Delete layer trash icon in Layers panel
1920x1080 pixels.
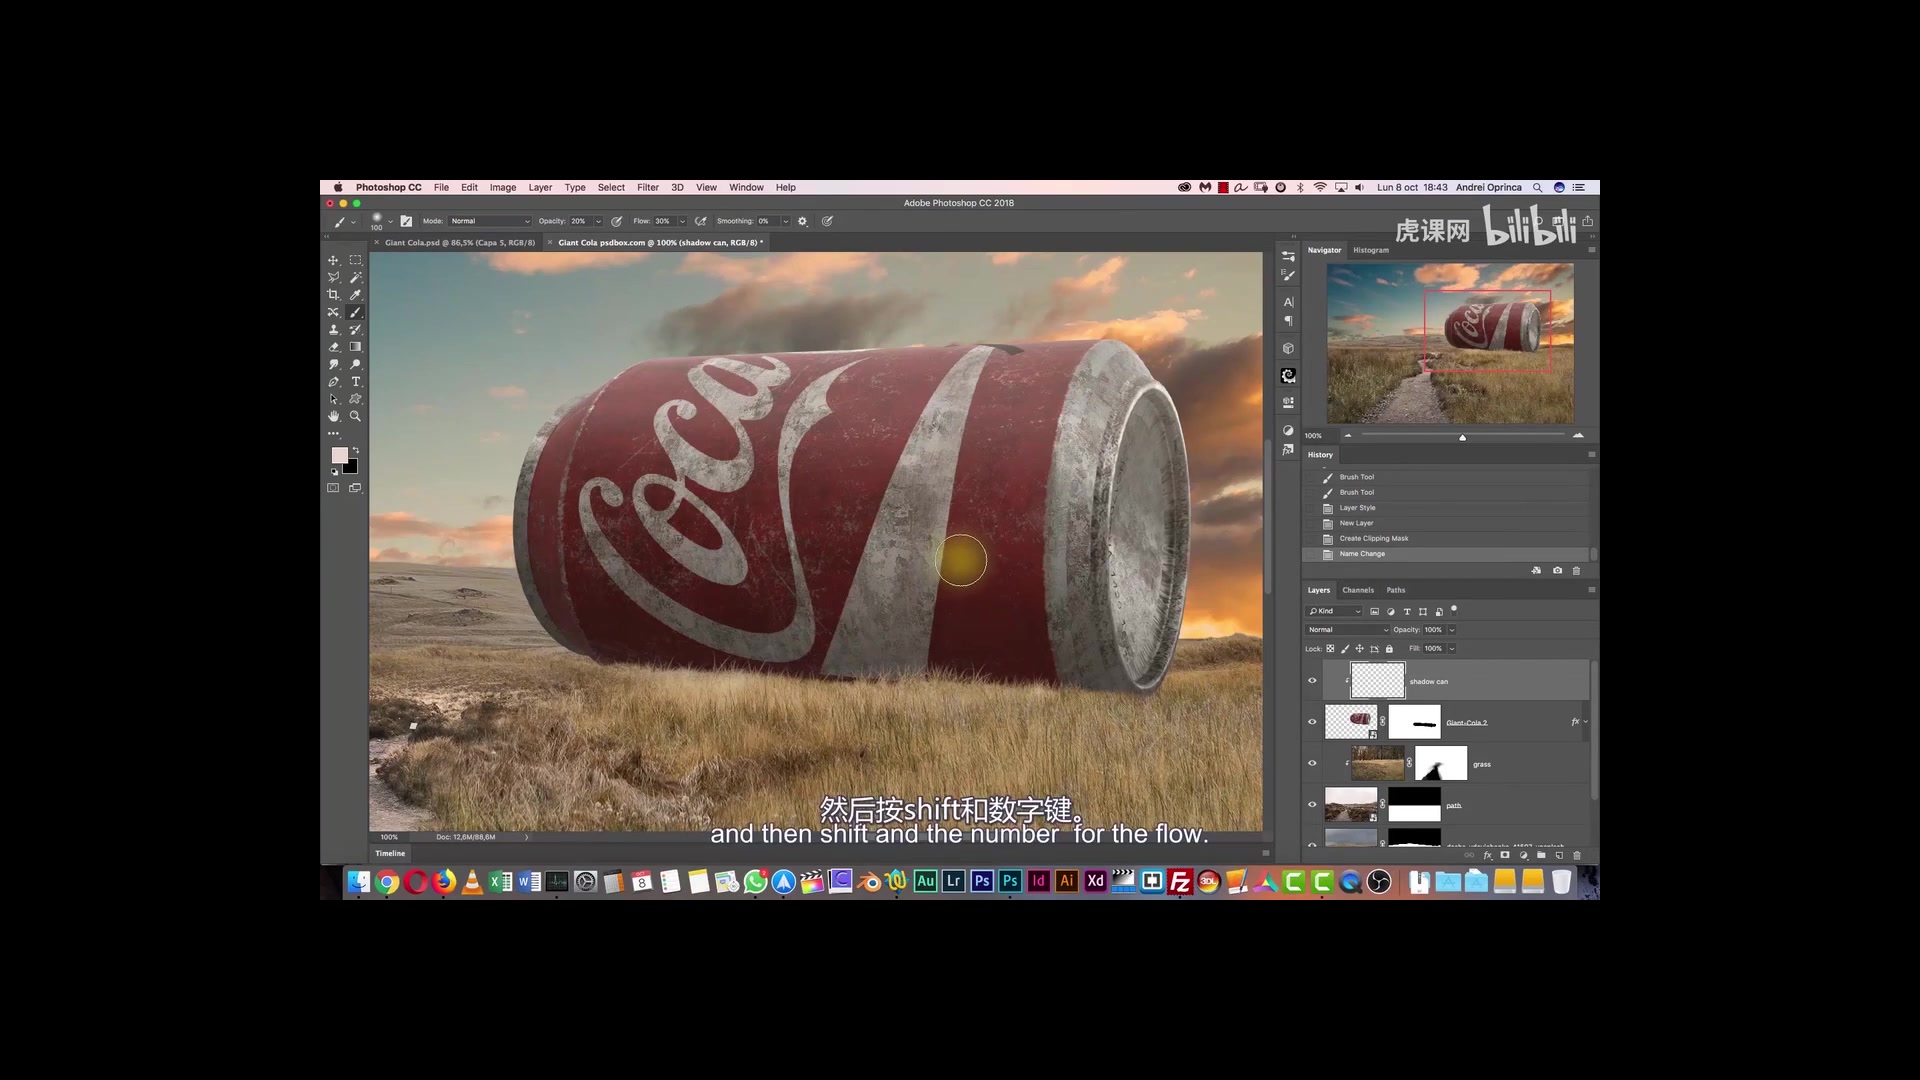coord(1577,856)
